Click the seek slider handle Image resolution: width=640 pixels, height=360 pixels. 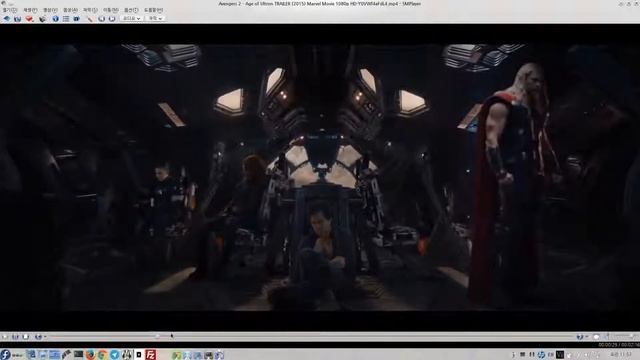click(158, 336)
